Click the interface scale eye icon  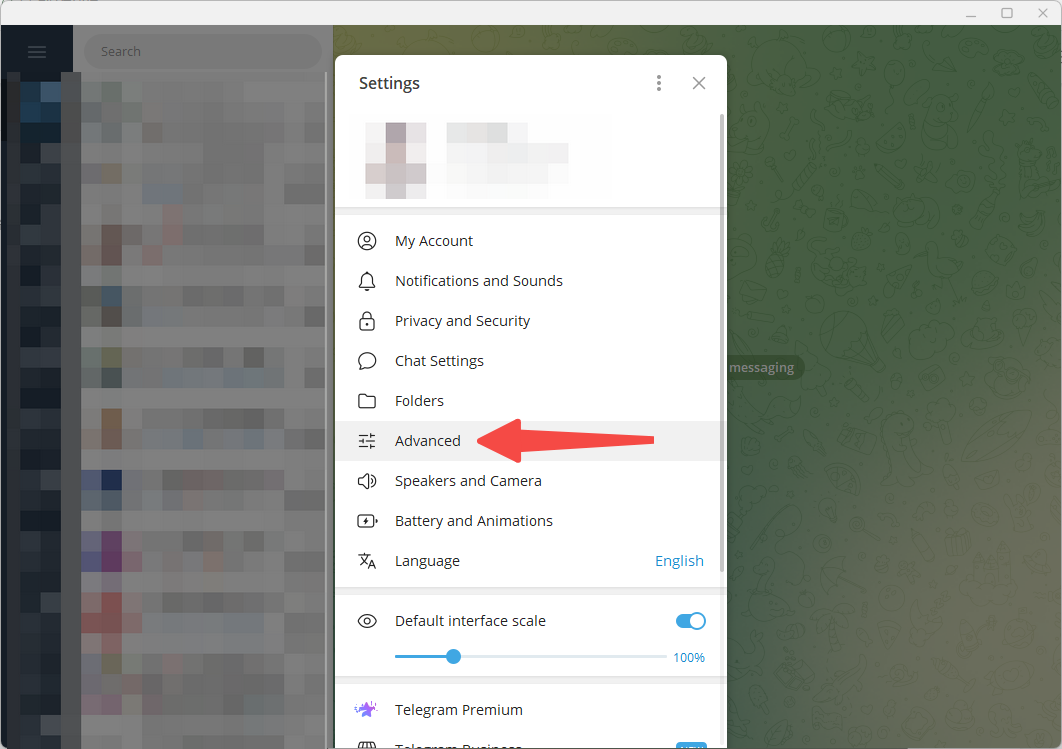tap(367, 621)
